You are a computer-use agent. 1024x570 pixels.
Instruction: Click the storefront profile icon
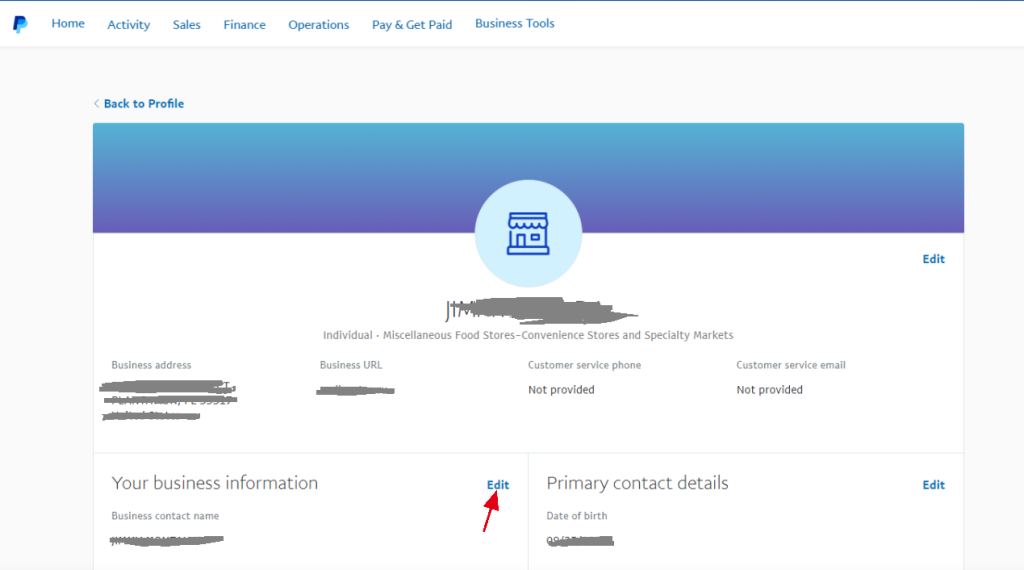click(x=526, y=234)
